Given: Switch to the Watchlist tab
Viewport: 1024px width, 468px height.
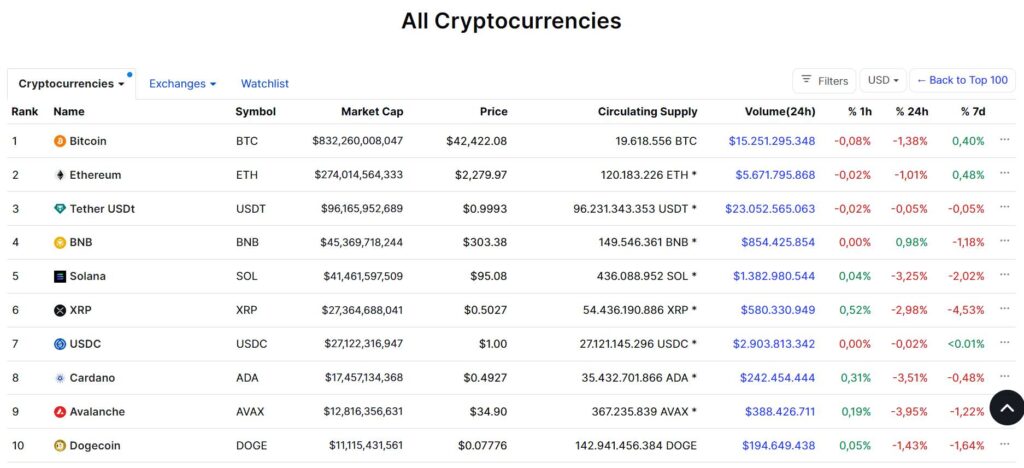Looking at the screenshot, I should click(264, 84).
